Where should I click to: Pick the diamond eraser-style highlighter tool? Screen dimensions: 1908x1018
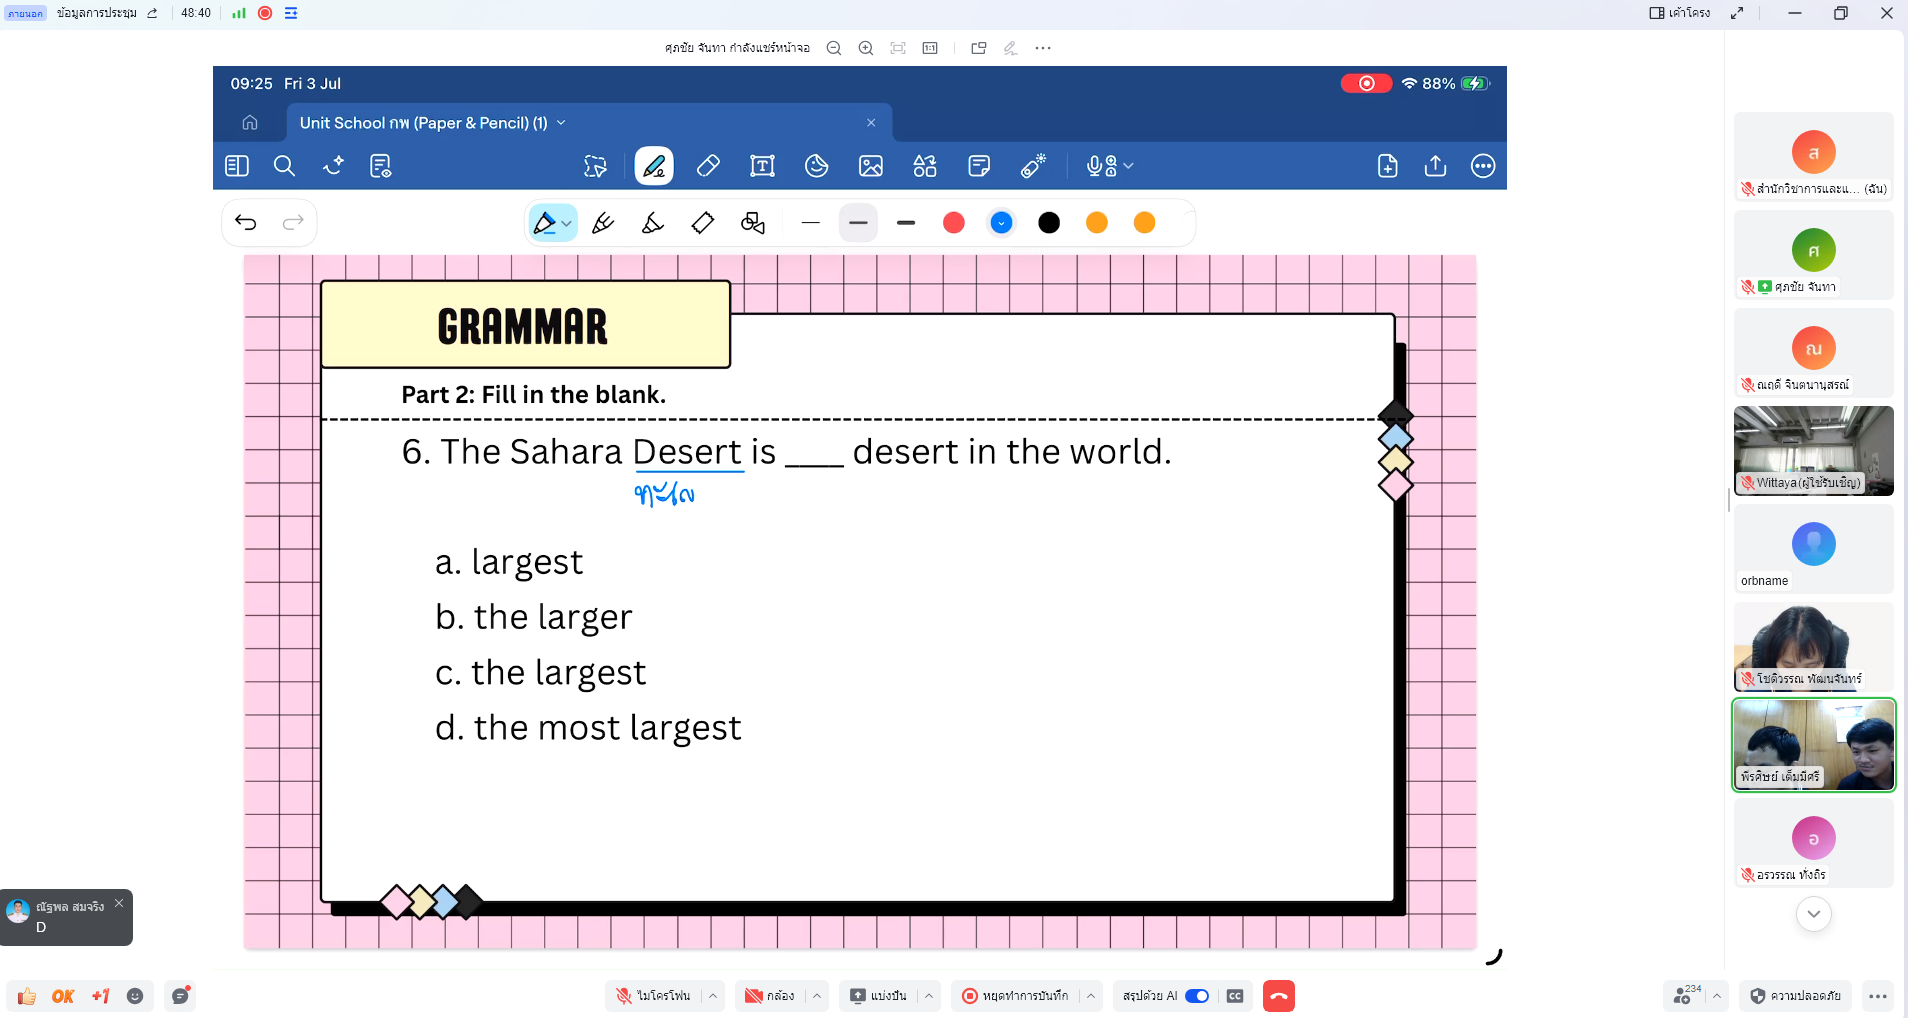[x=703, y=223]
